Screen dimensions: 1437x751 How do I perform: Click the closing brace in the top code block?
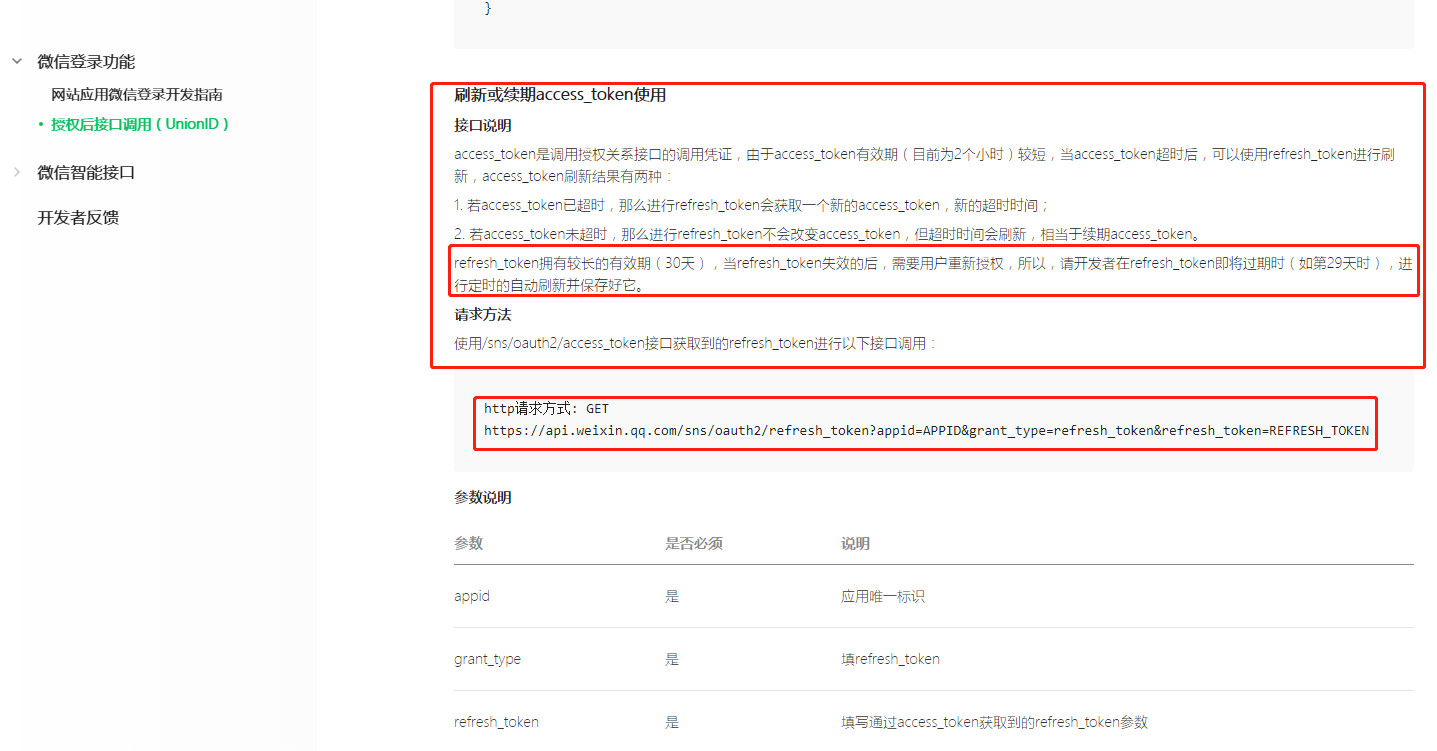pyautogui.click(x=488, y=8)
